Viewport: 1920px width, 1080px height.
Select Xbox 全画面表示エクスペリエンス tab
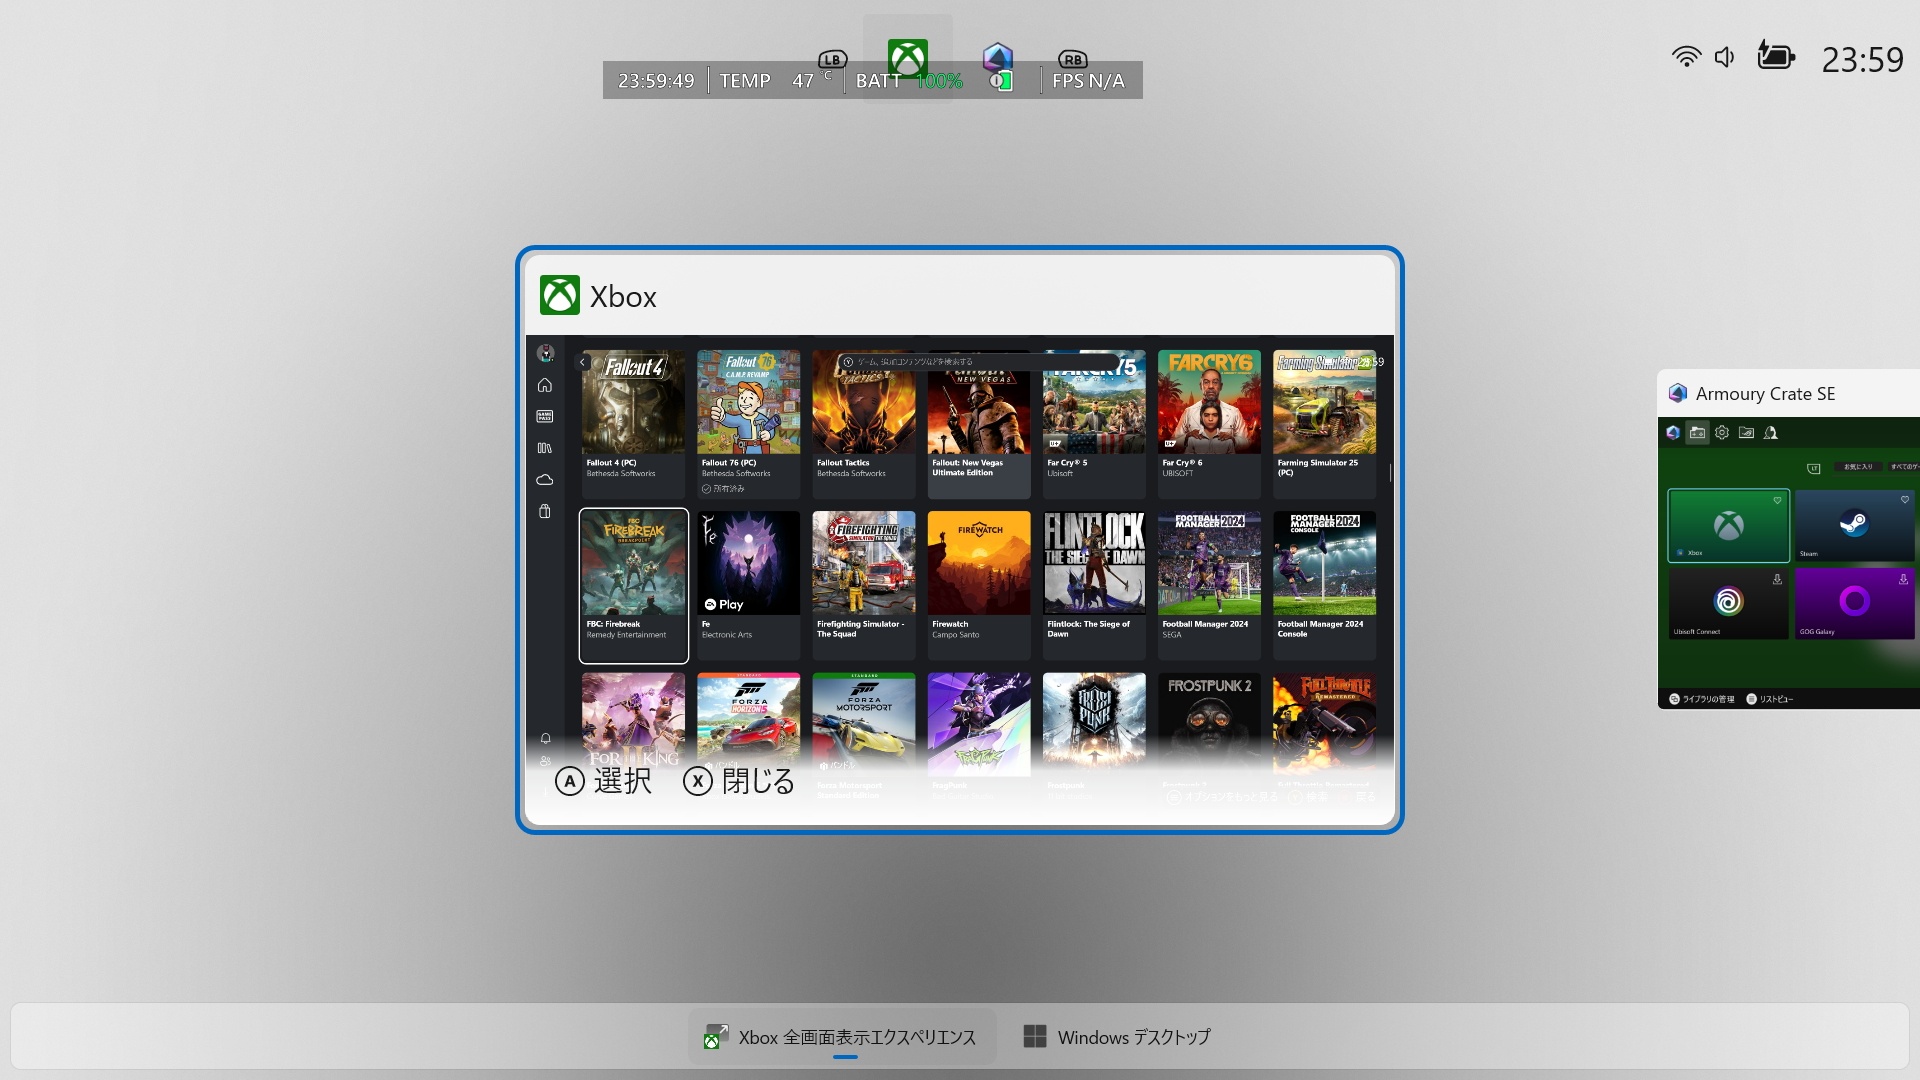(842, 1037)
